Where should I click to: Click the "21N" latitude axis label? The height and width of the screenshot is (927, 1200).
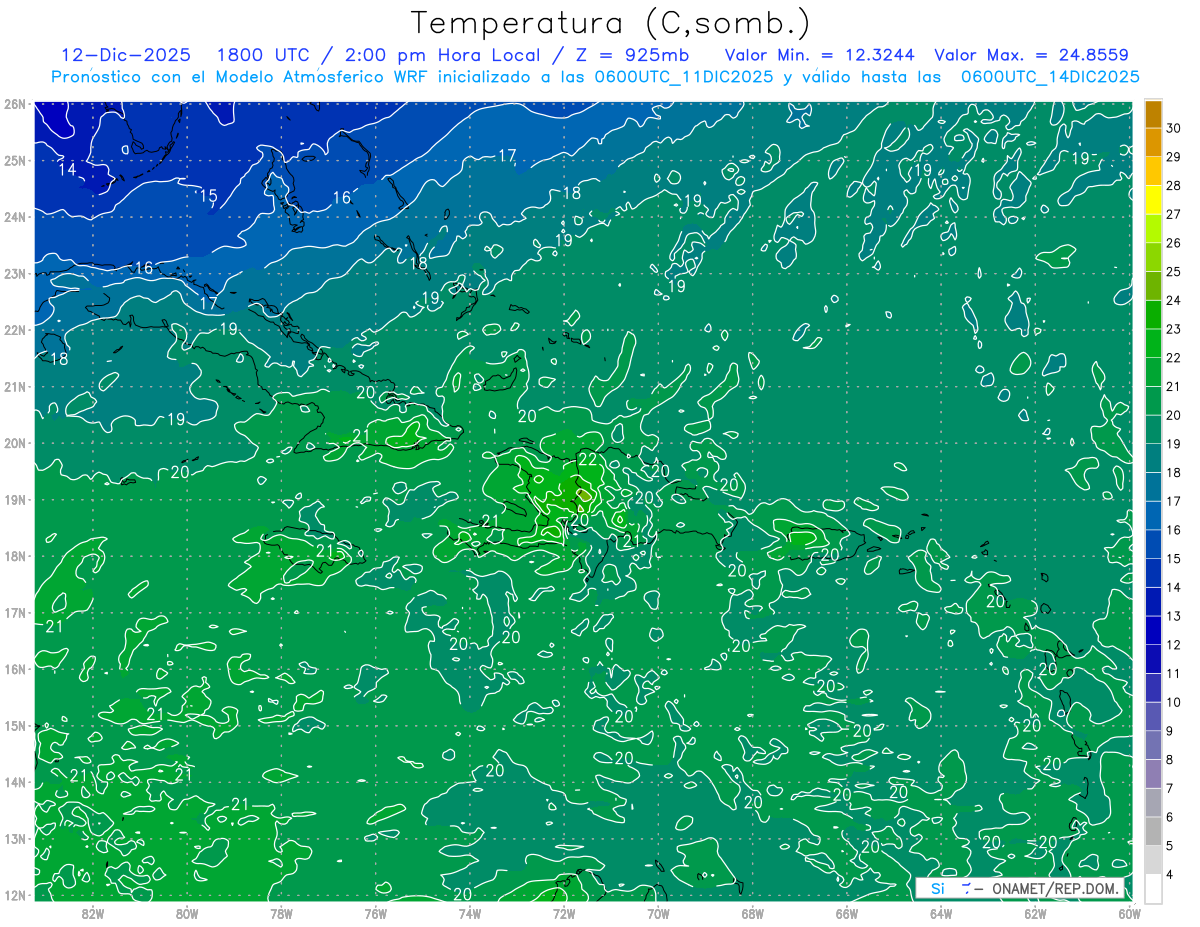point(15,386)
